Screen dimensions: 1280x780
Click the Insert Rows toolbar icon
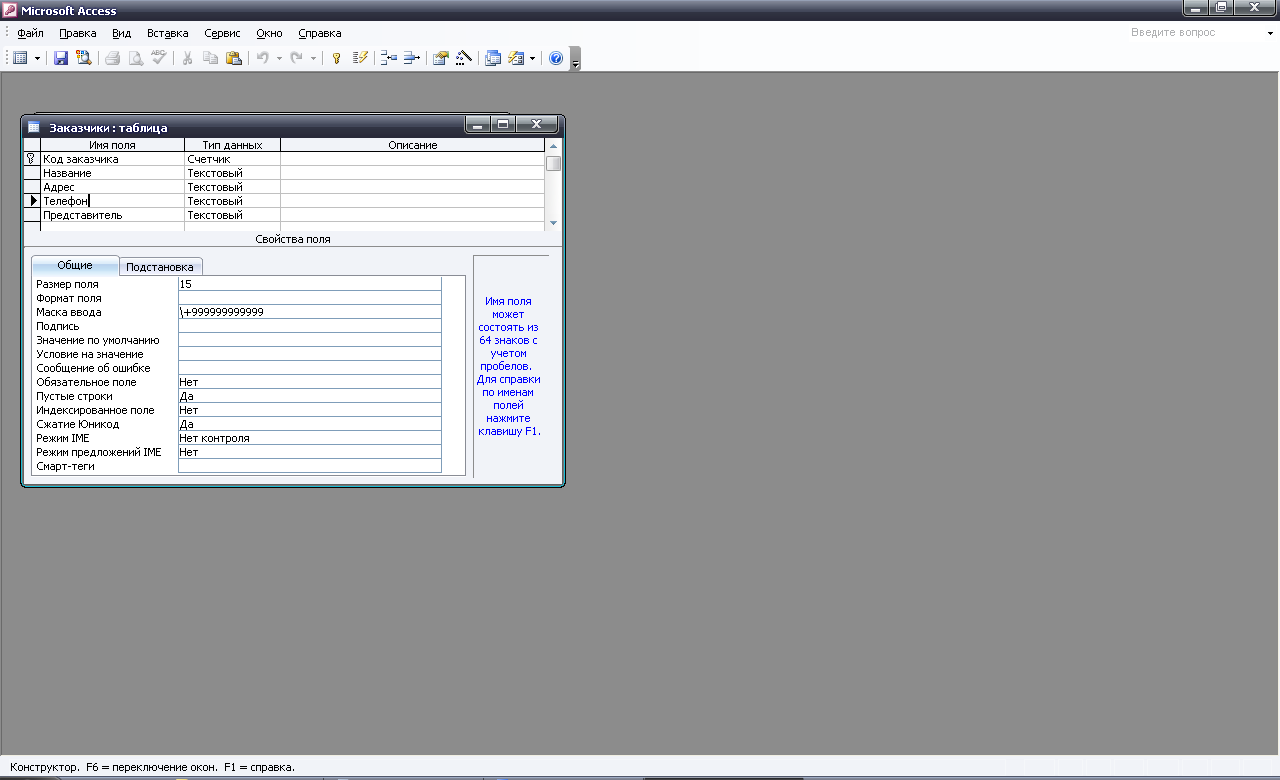(389, 58)
